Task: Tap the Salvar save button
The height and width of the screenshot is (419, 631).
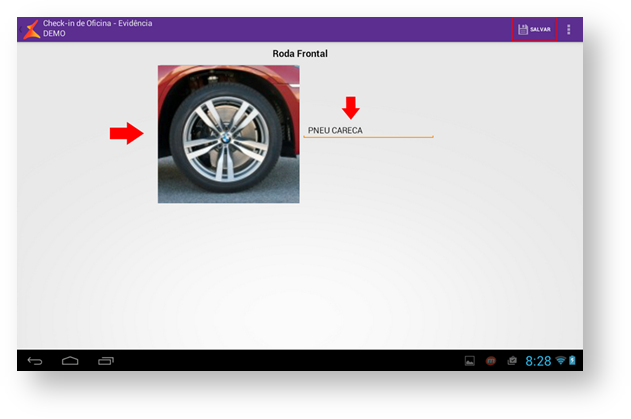Action: (534, 29)
